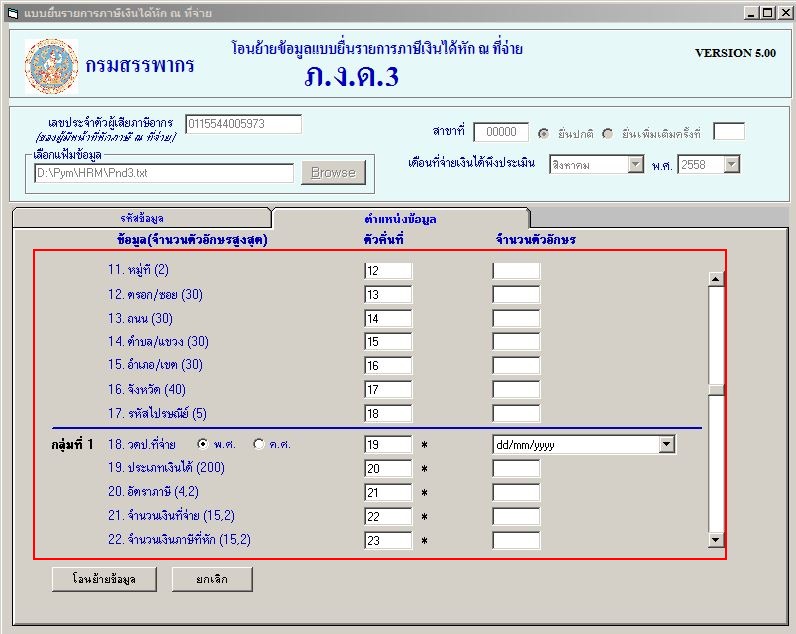Click the column position field for หมู่ที่
Image resolution: width=796 pixels, height=634 pixels.
pos(388,271)
